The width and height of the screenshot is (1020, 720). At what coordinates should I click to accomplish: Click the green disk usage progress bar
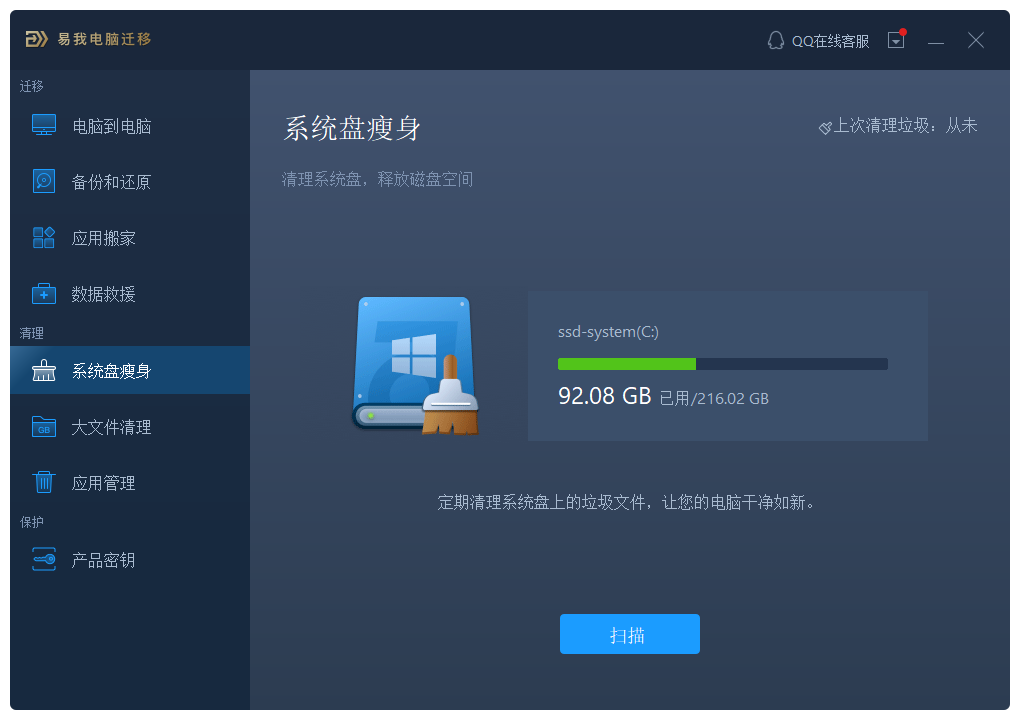coord(722,364)
